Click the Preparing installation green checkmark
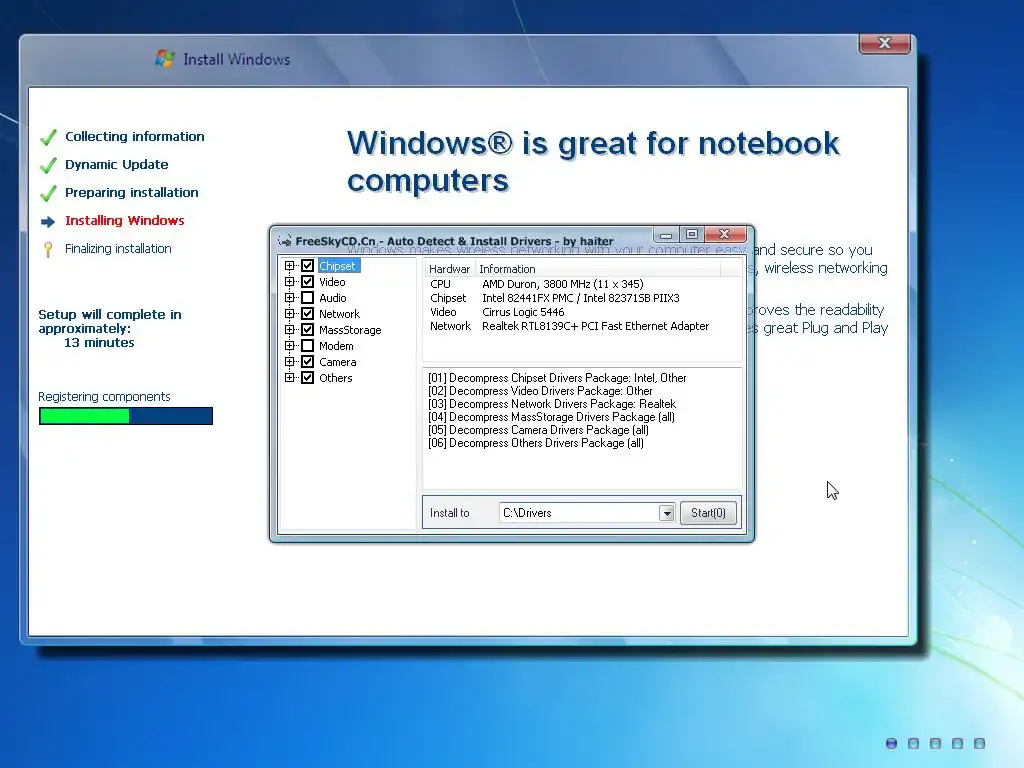This screenshot has width=1024, height=768. click(x=48, y=193)
